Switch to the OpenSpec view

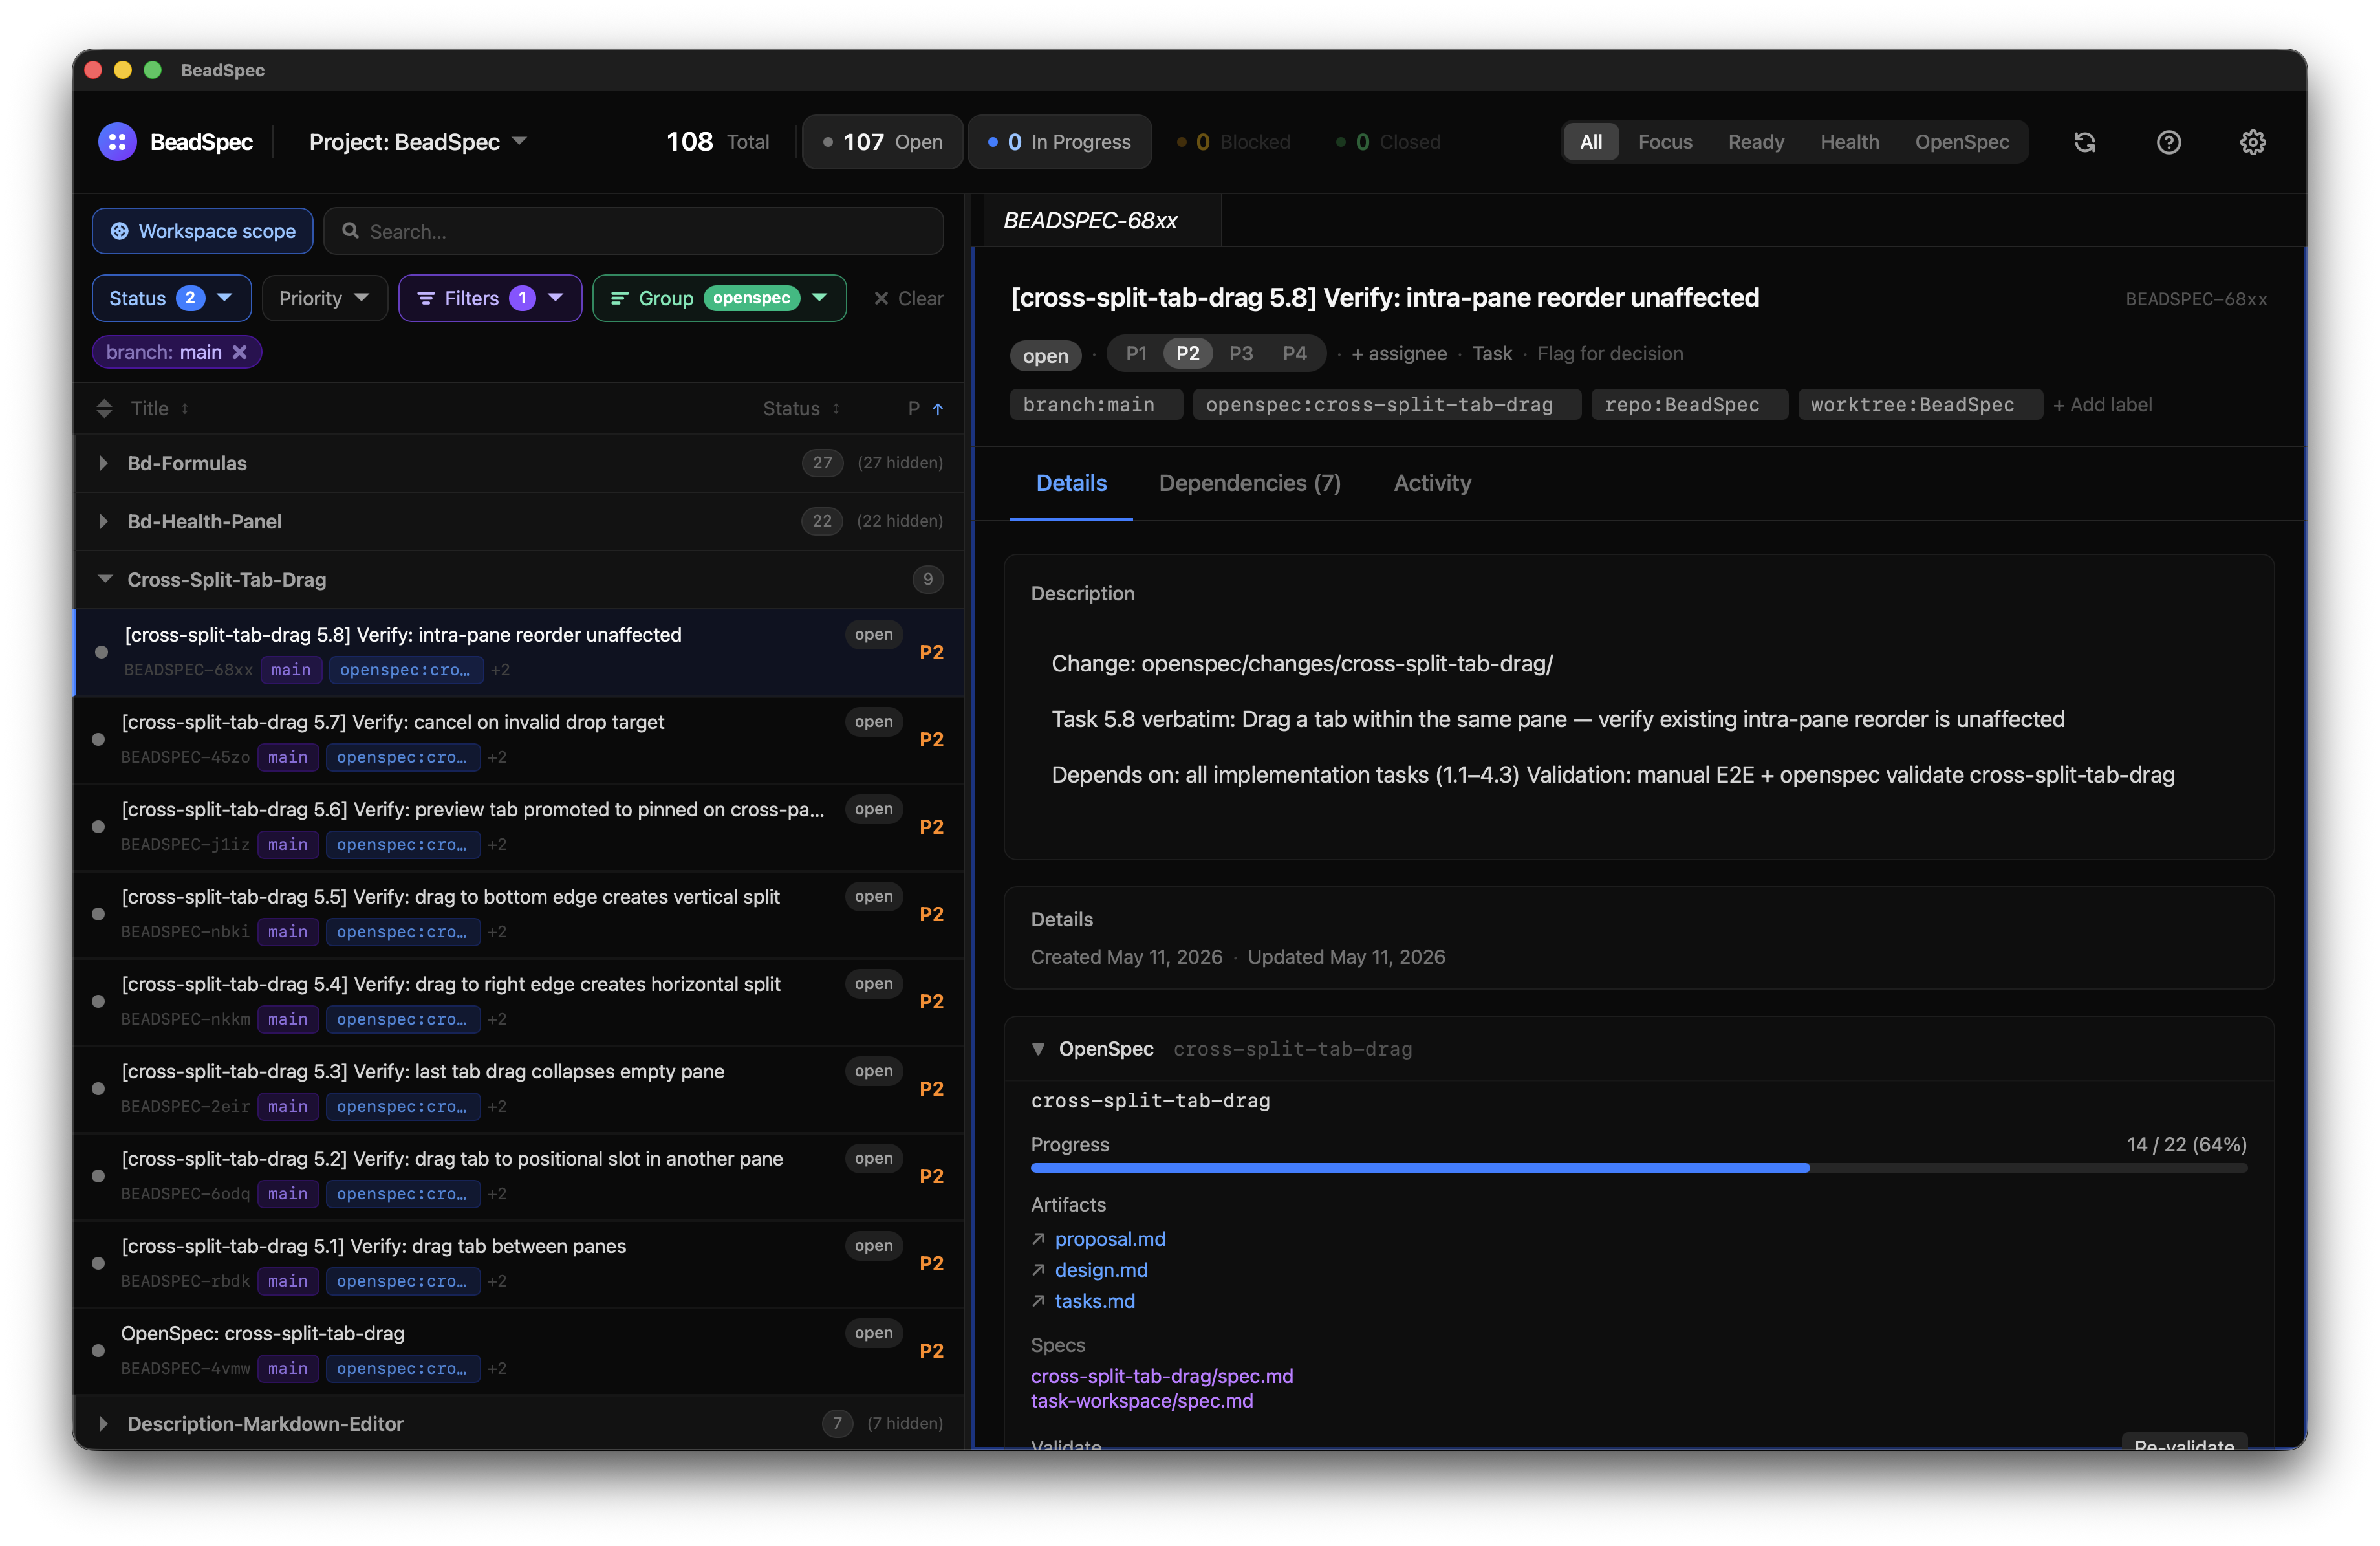[x=1962, y=142]
